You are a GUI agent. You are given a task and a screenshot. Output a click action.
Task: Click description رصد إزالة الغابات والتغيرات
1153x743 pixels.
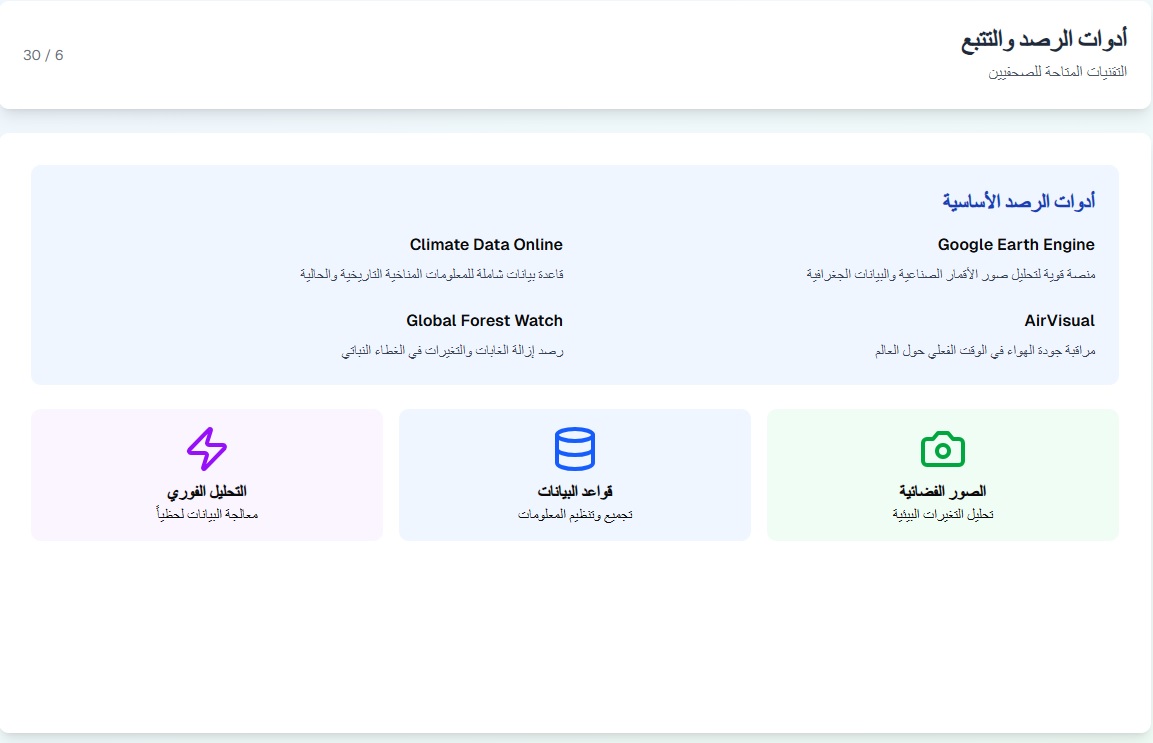point(452,351)
